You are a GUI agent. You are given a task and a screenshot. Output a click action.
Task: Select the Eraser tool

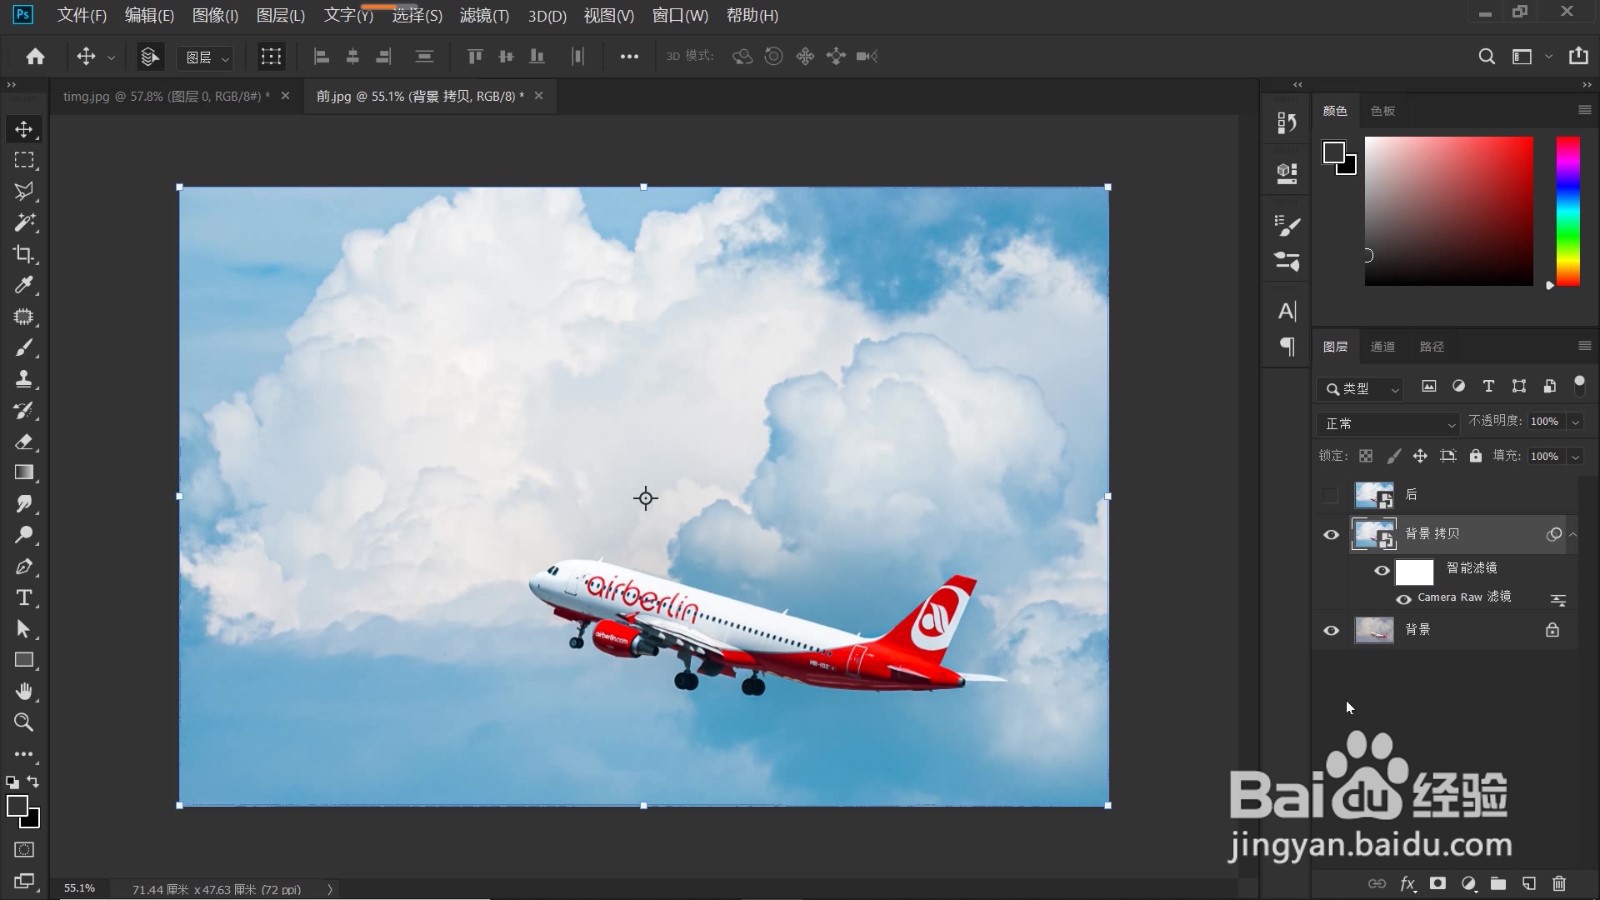click(24, 441)
